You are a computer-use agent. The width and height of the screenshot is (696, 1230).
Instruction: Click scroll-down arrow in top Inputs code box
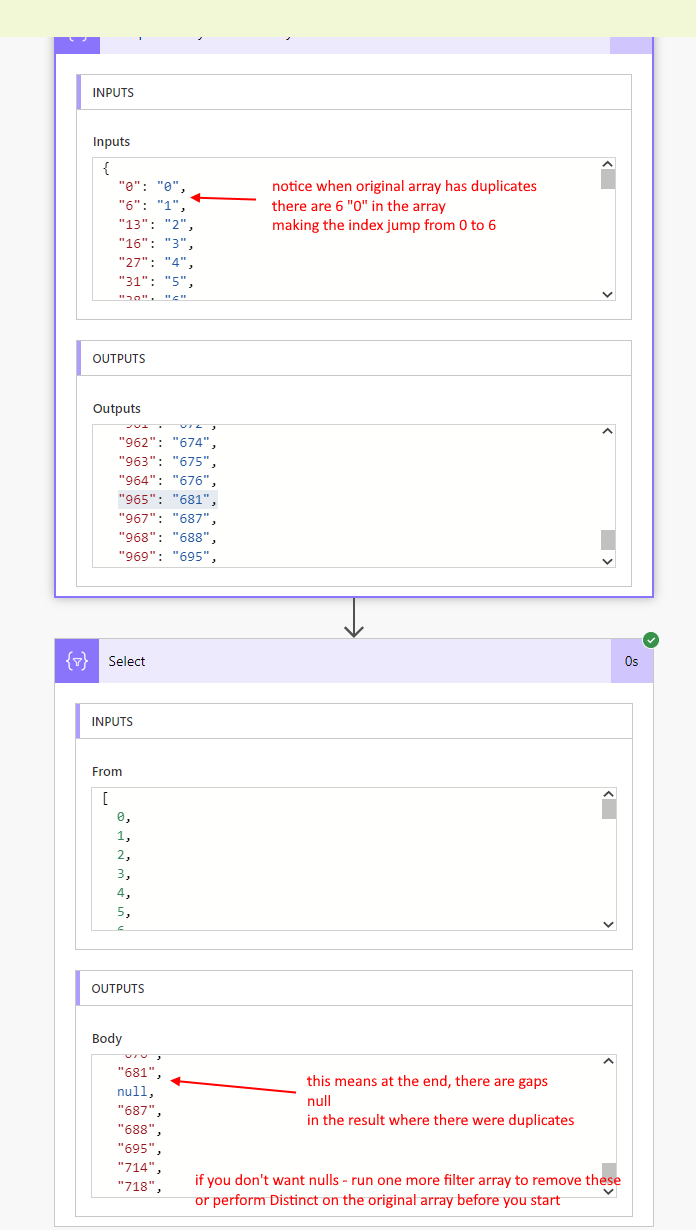pos(607,293)
